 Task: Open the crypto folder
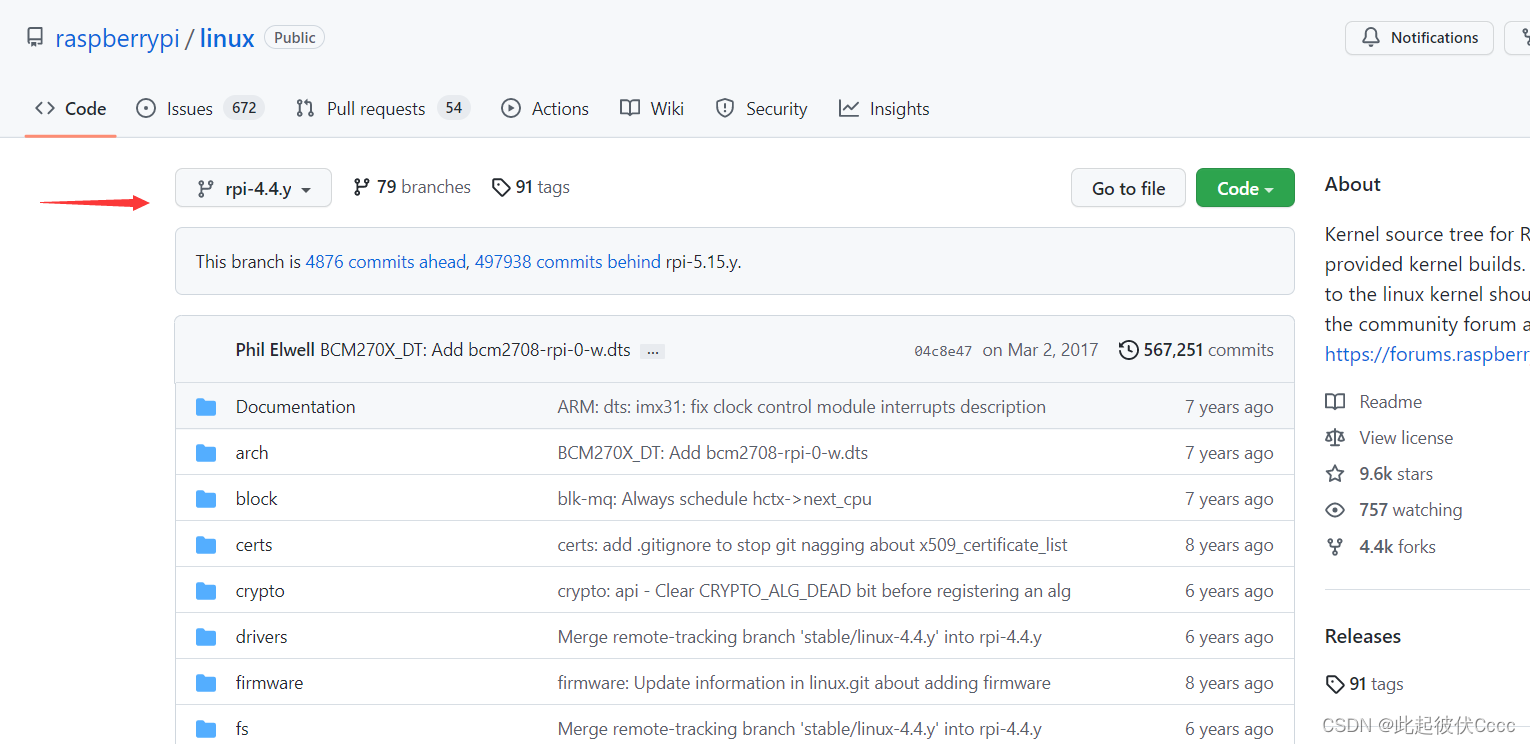[x=260, y=591]
